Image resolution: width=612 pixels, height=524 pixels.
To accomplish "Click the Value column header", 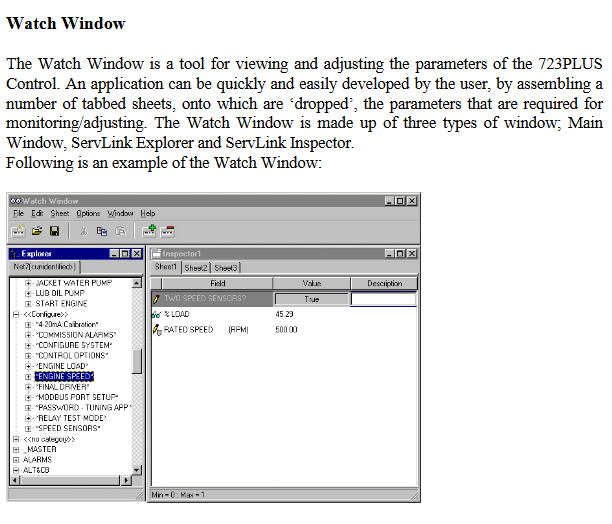I will [312, 284].
